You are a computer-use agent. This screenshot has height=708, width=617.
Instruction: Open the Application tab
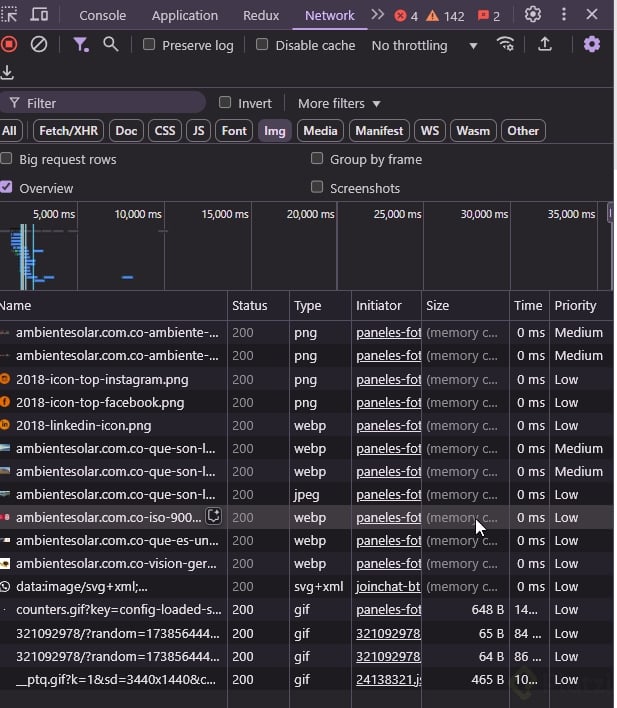point(184,15)
